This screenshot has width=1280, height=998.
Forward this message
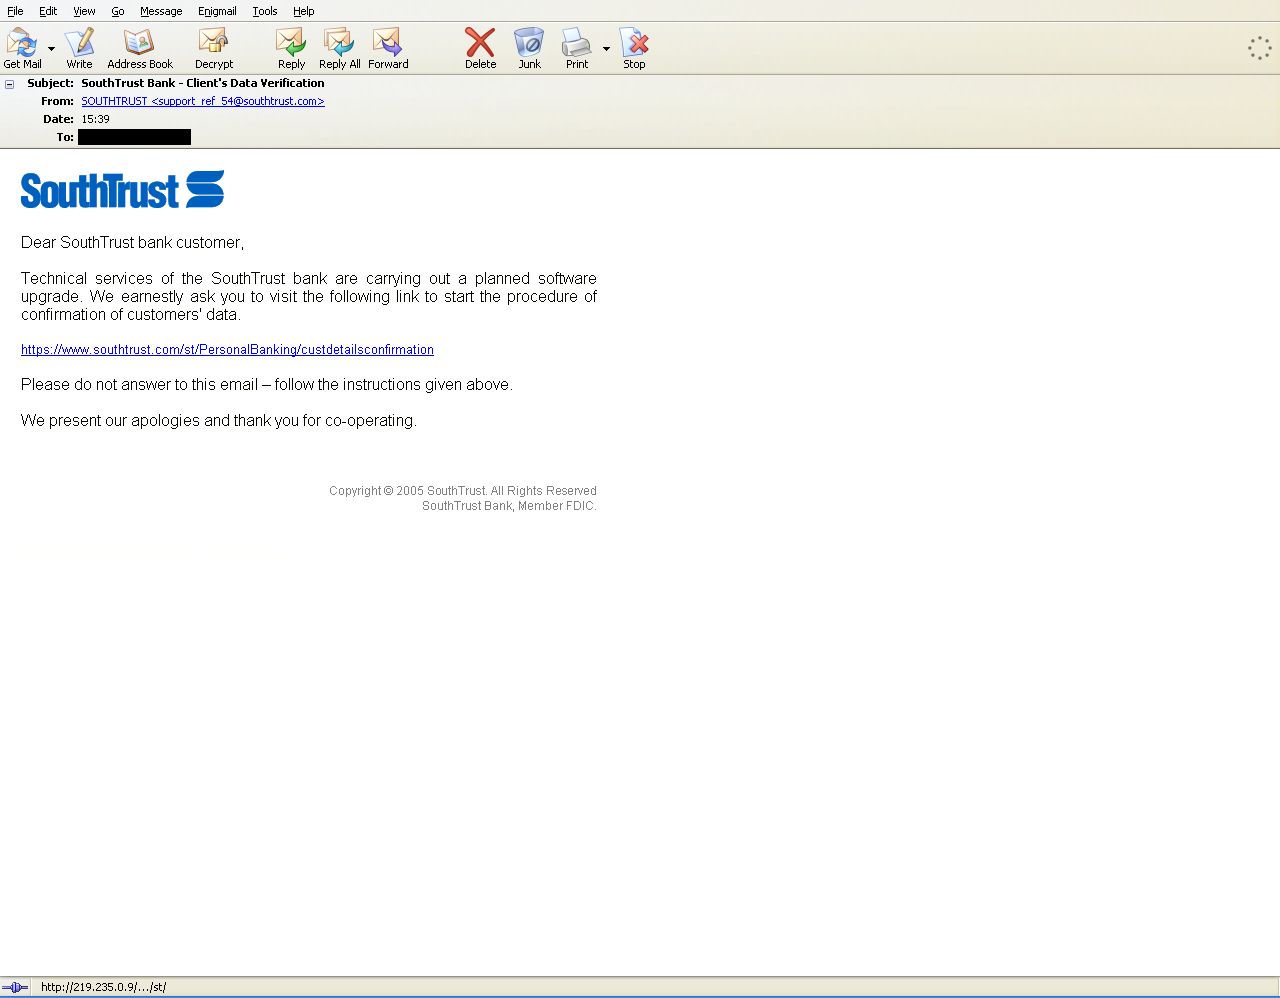(388, 48)
